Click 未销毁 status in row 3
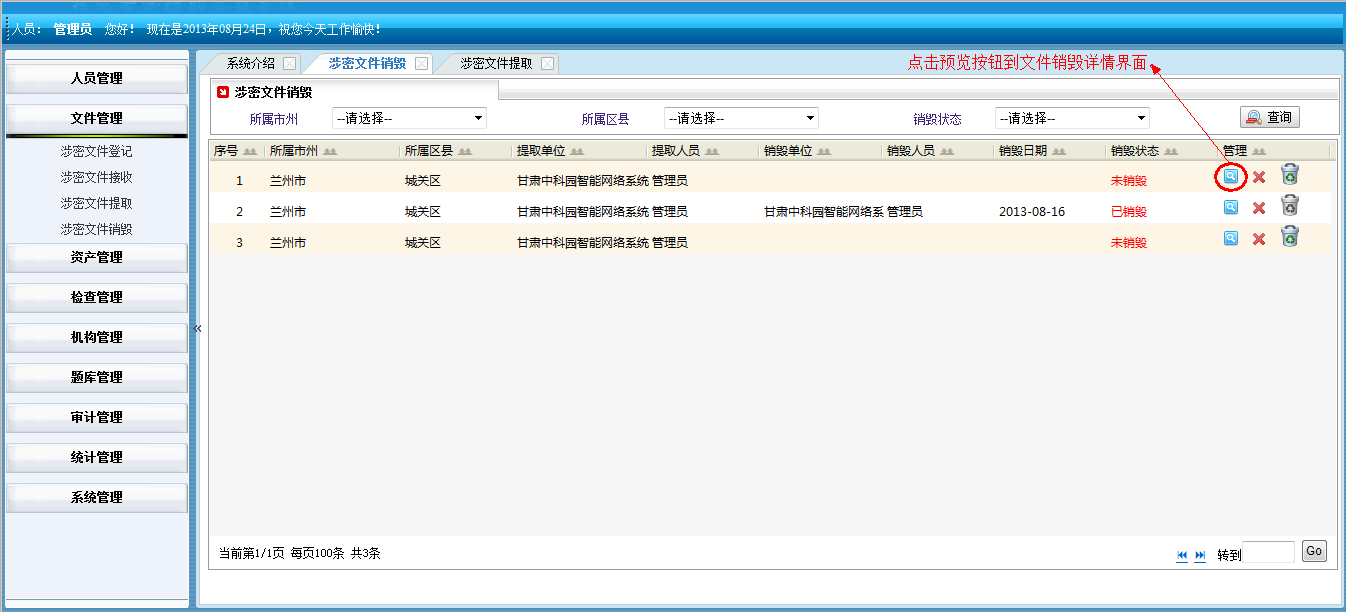Image resolution: width=1346 pixels, height=612 pixels. [x=1129, y=243]
